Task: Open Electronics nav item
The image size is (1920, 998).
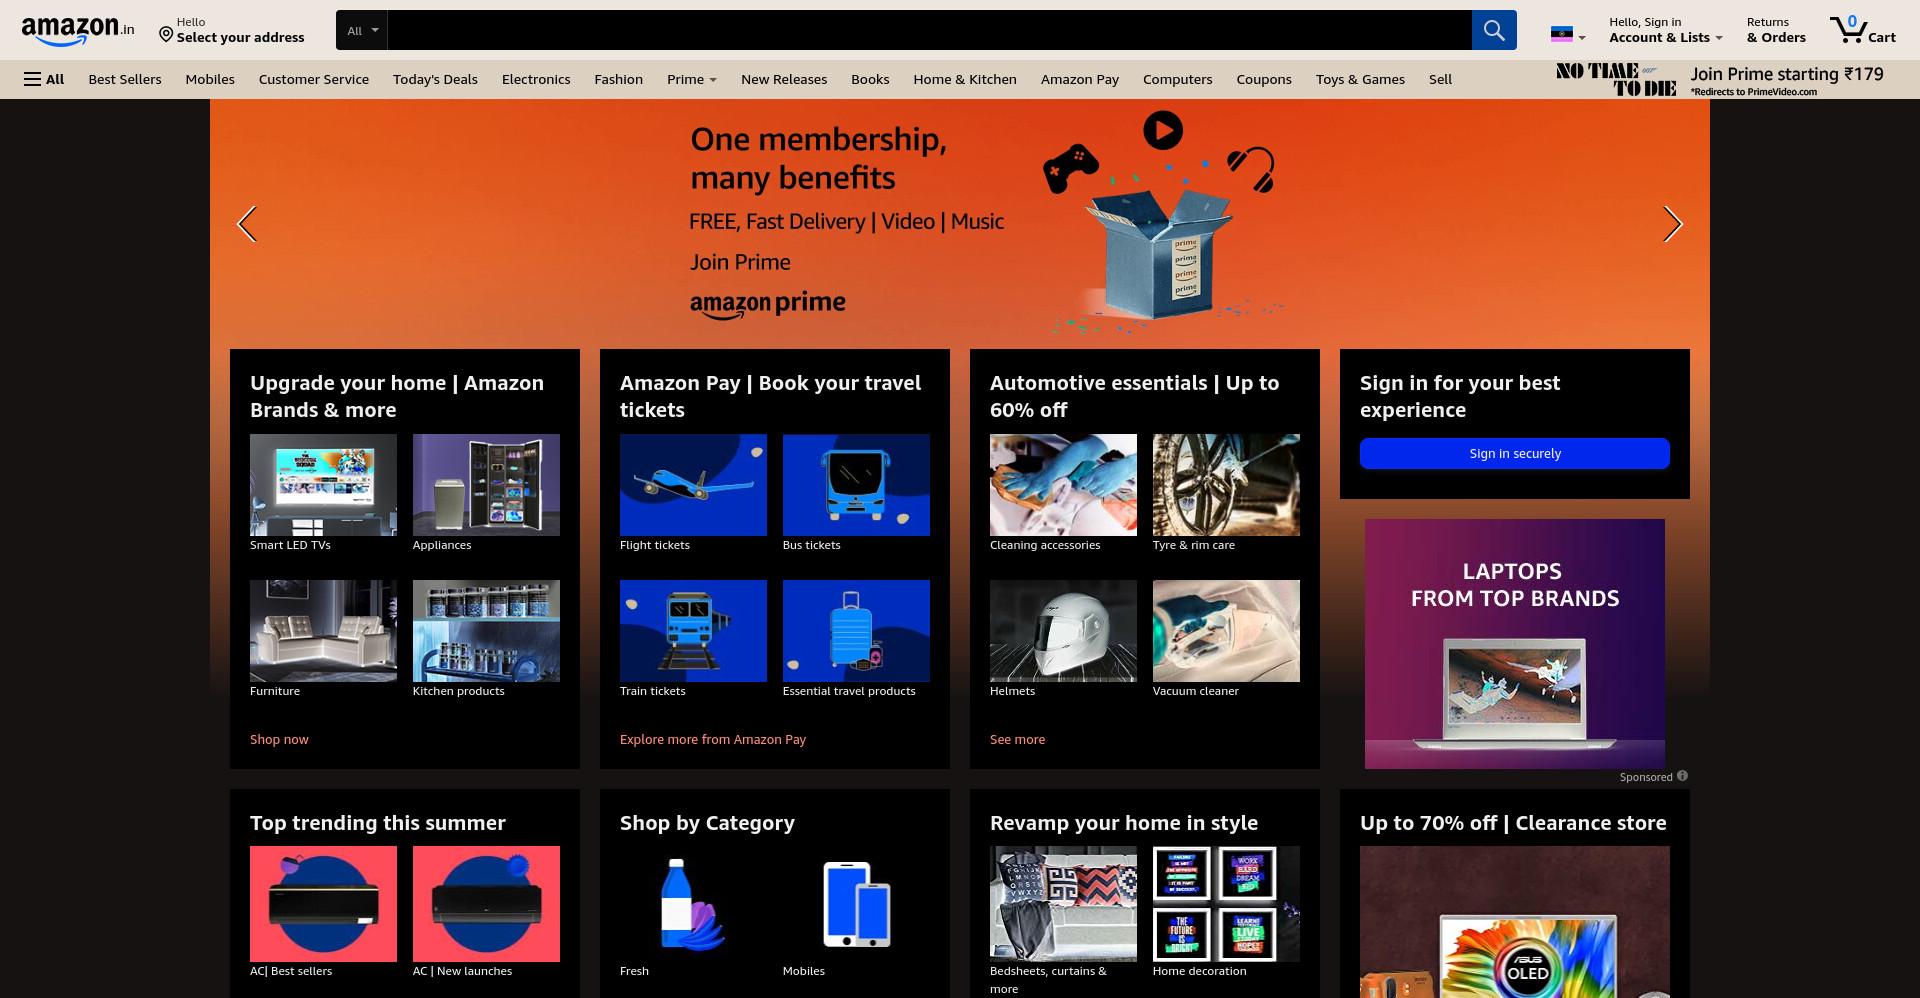Action: pos(536,79)
